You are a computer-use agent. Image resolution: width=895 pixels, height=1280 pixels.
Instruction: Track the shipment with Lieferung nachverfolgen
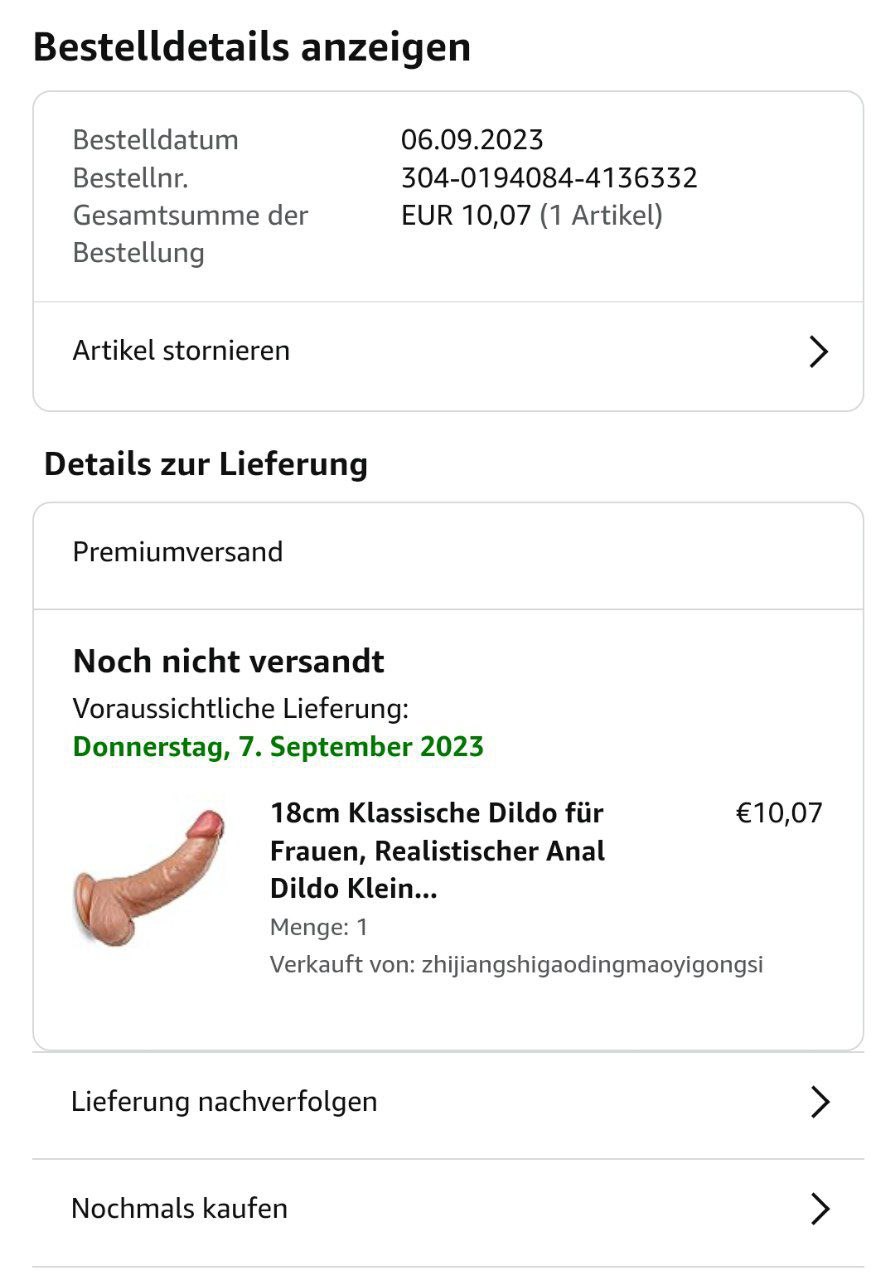click(x=224, y=1102)
